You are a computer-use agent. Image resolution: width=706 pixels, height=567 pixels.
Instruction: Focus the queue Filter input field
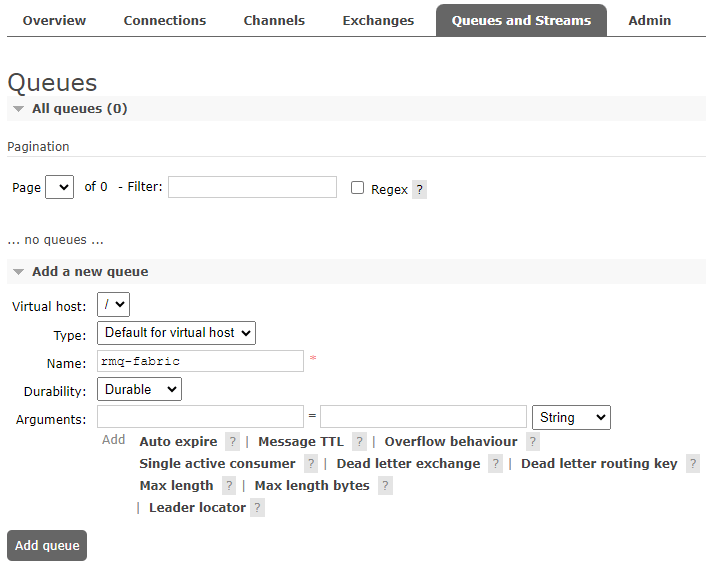[252, 187]
